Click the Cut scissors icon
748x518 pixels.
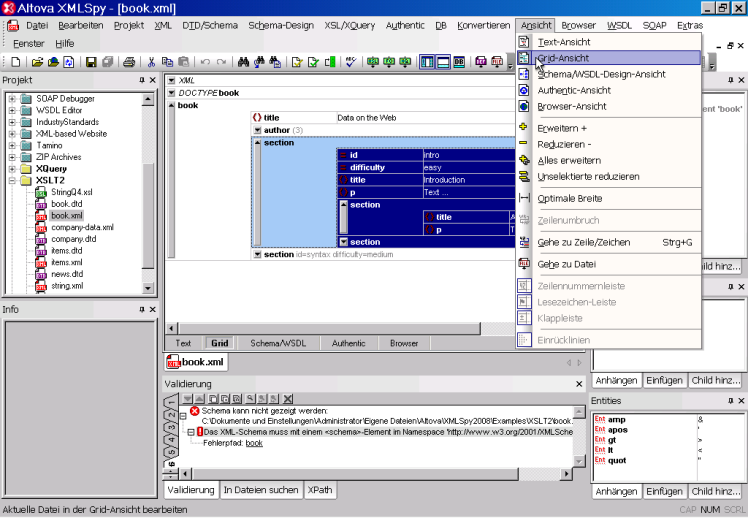tap(151, 62)
